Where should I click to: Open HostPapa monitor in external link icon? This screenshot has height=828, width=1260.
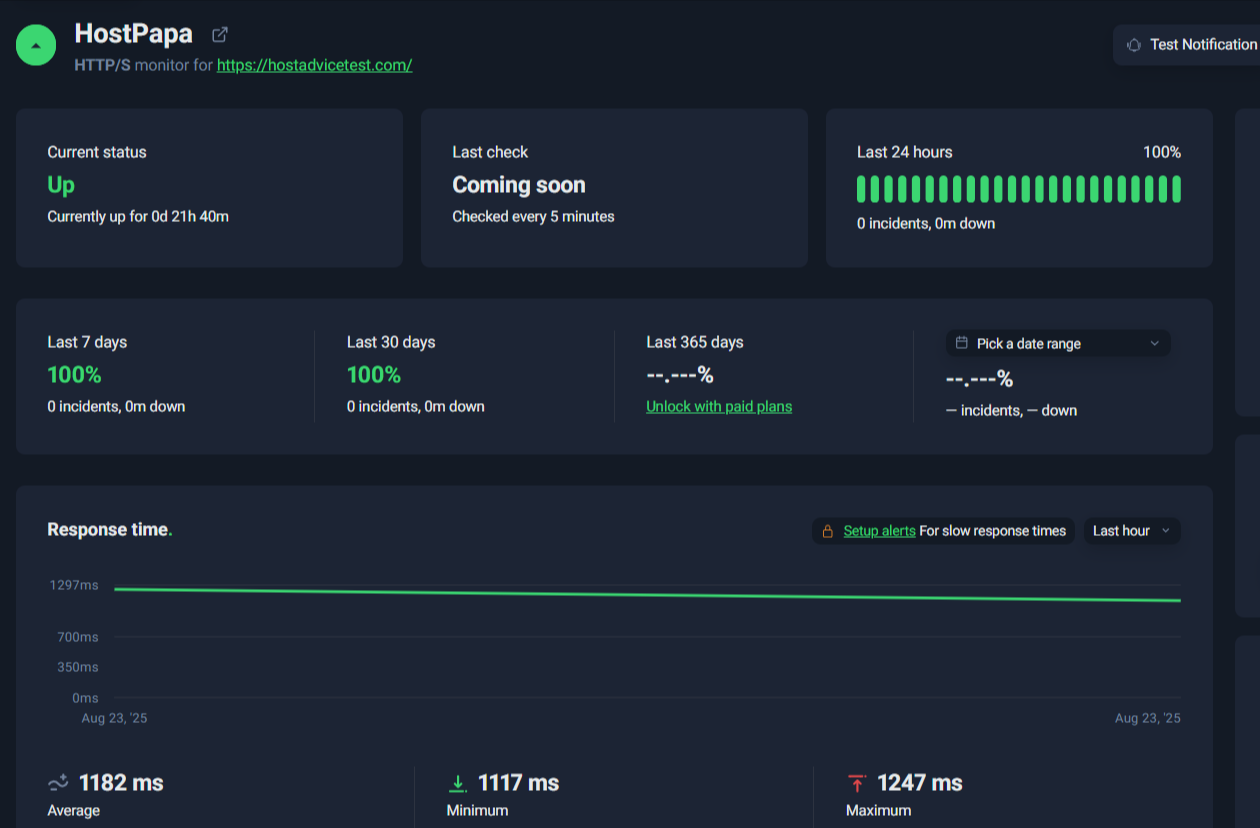click(x=220, y=35)
